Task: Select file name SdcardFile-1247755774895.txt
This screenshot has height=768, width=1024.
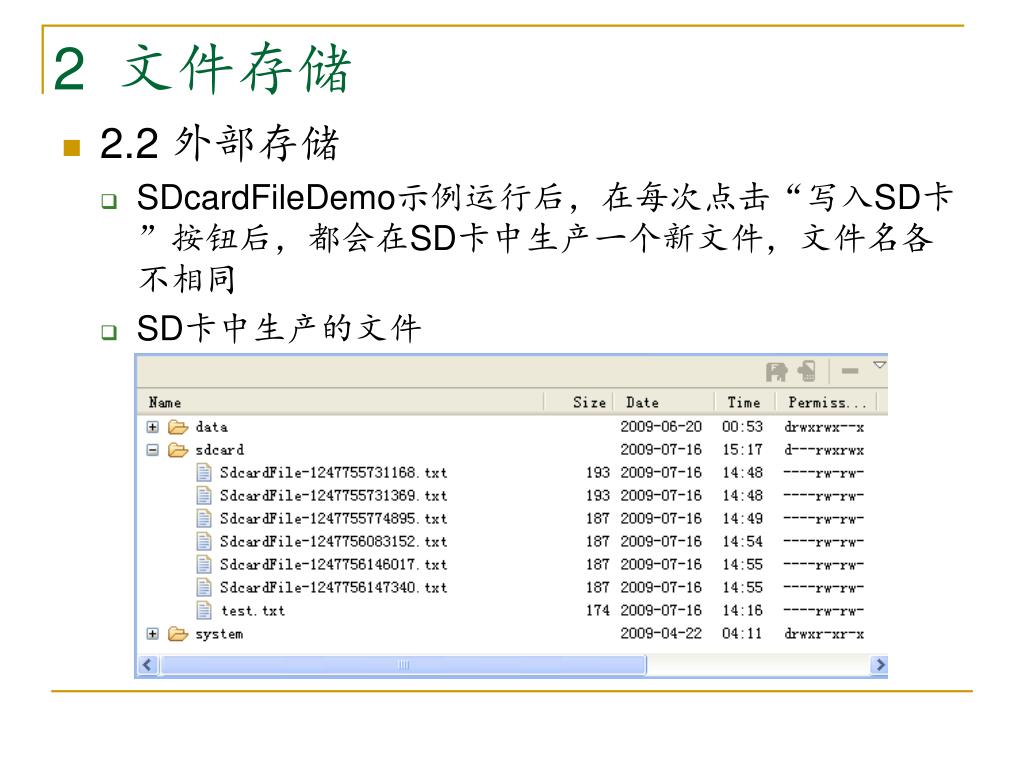Action: coord(333,519)
